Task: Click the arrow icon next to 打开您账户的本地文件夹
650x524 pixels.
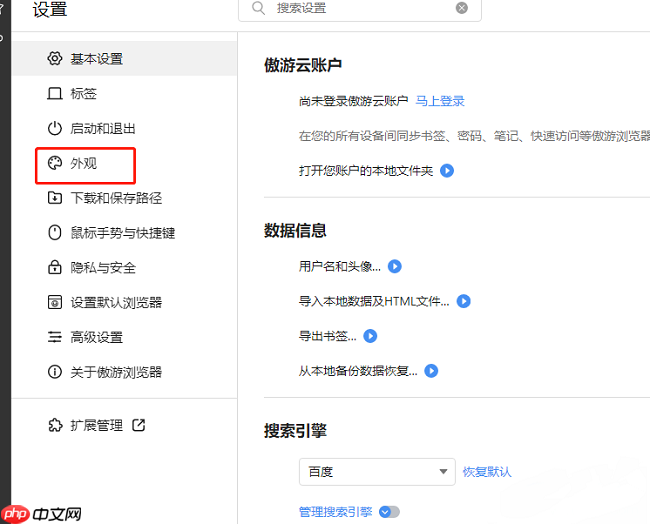Action: click(447, 171)
